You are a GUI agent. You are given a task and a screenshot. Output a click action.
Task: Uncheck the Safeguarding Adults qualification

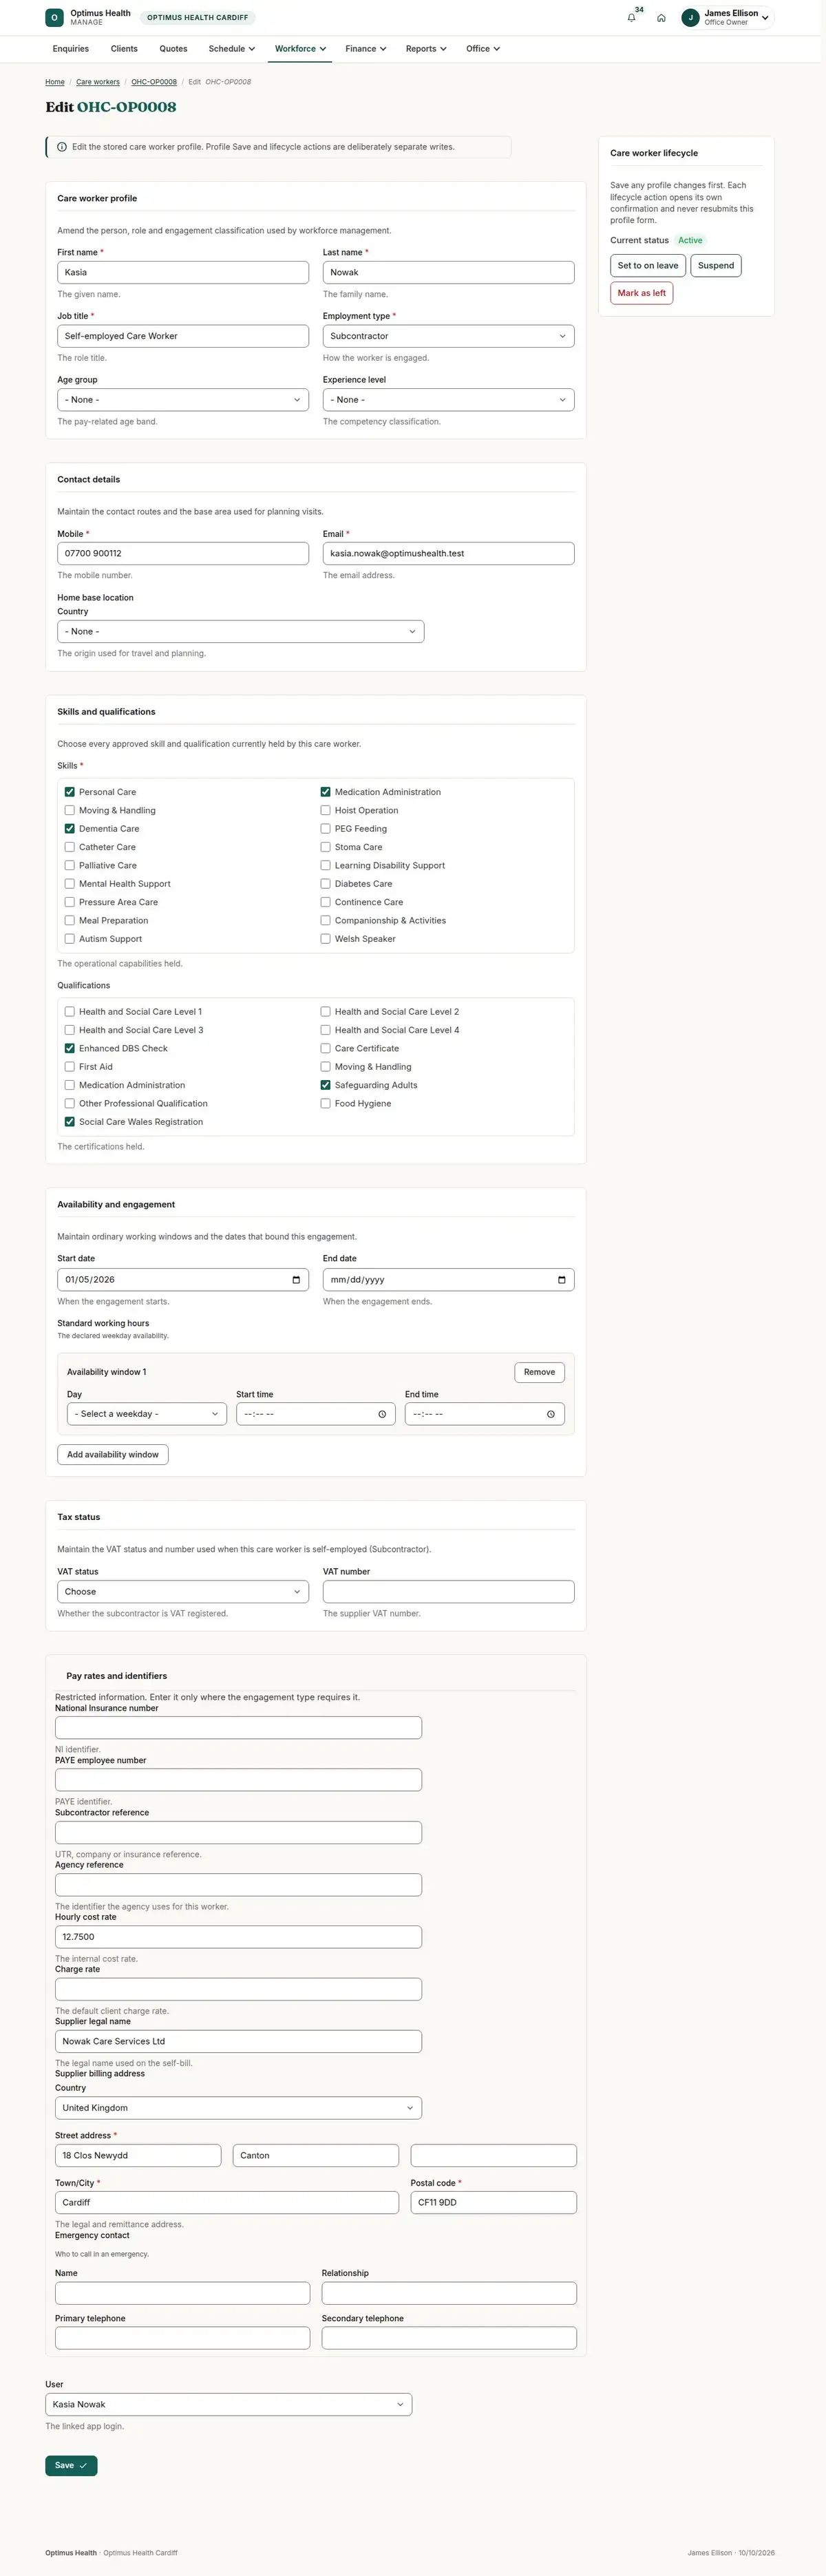(326, 1085)
